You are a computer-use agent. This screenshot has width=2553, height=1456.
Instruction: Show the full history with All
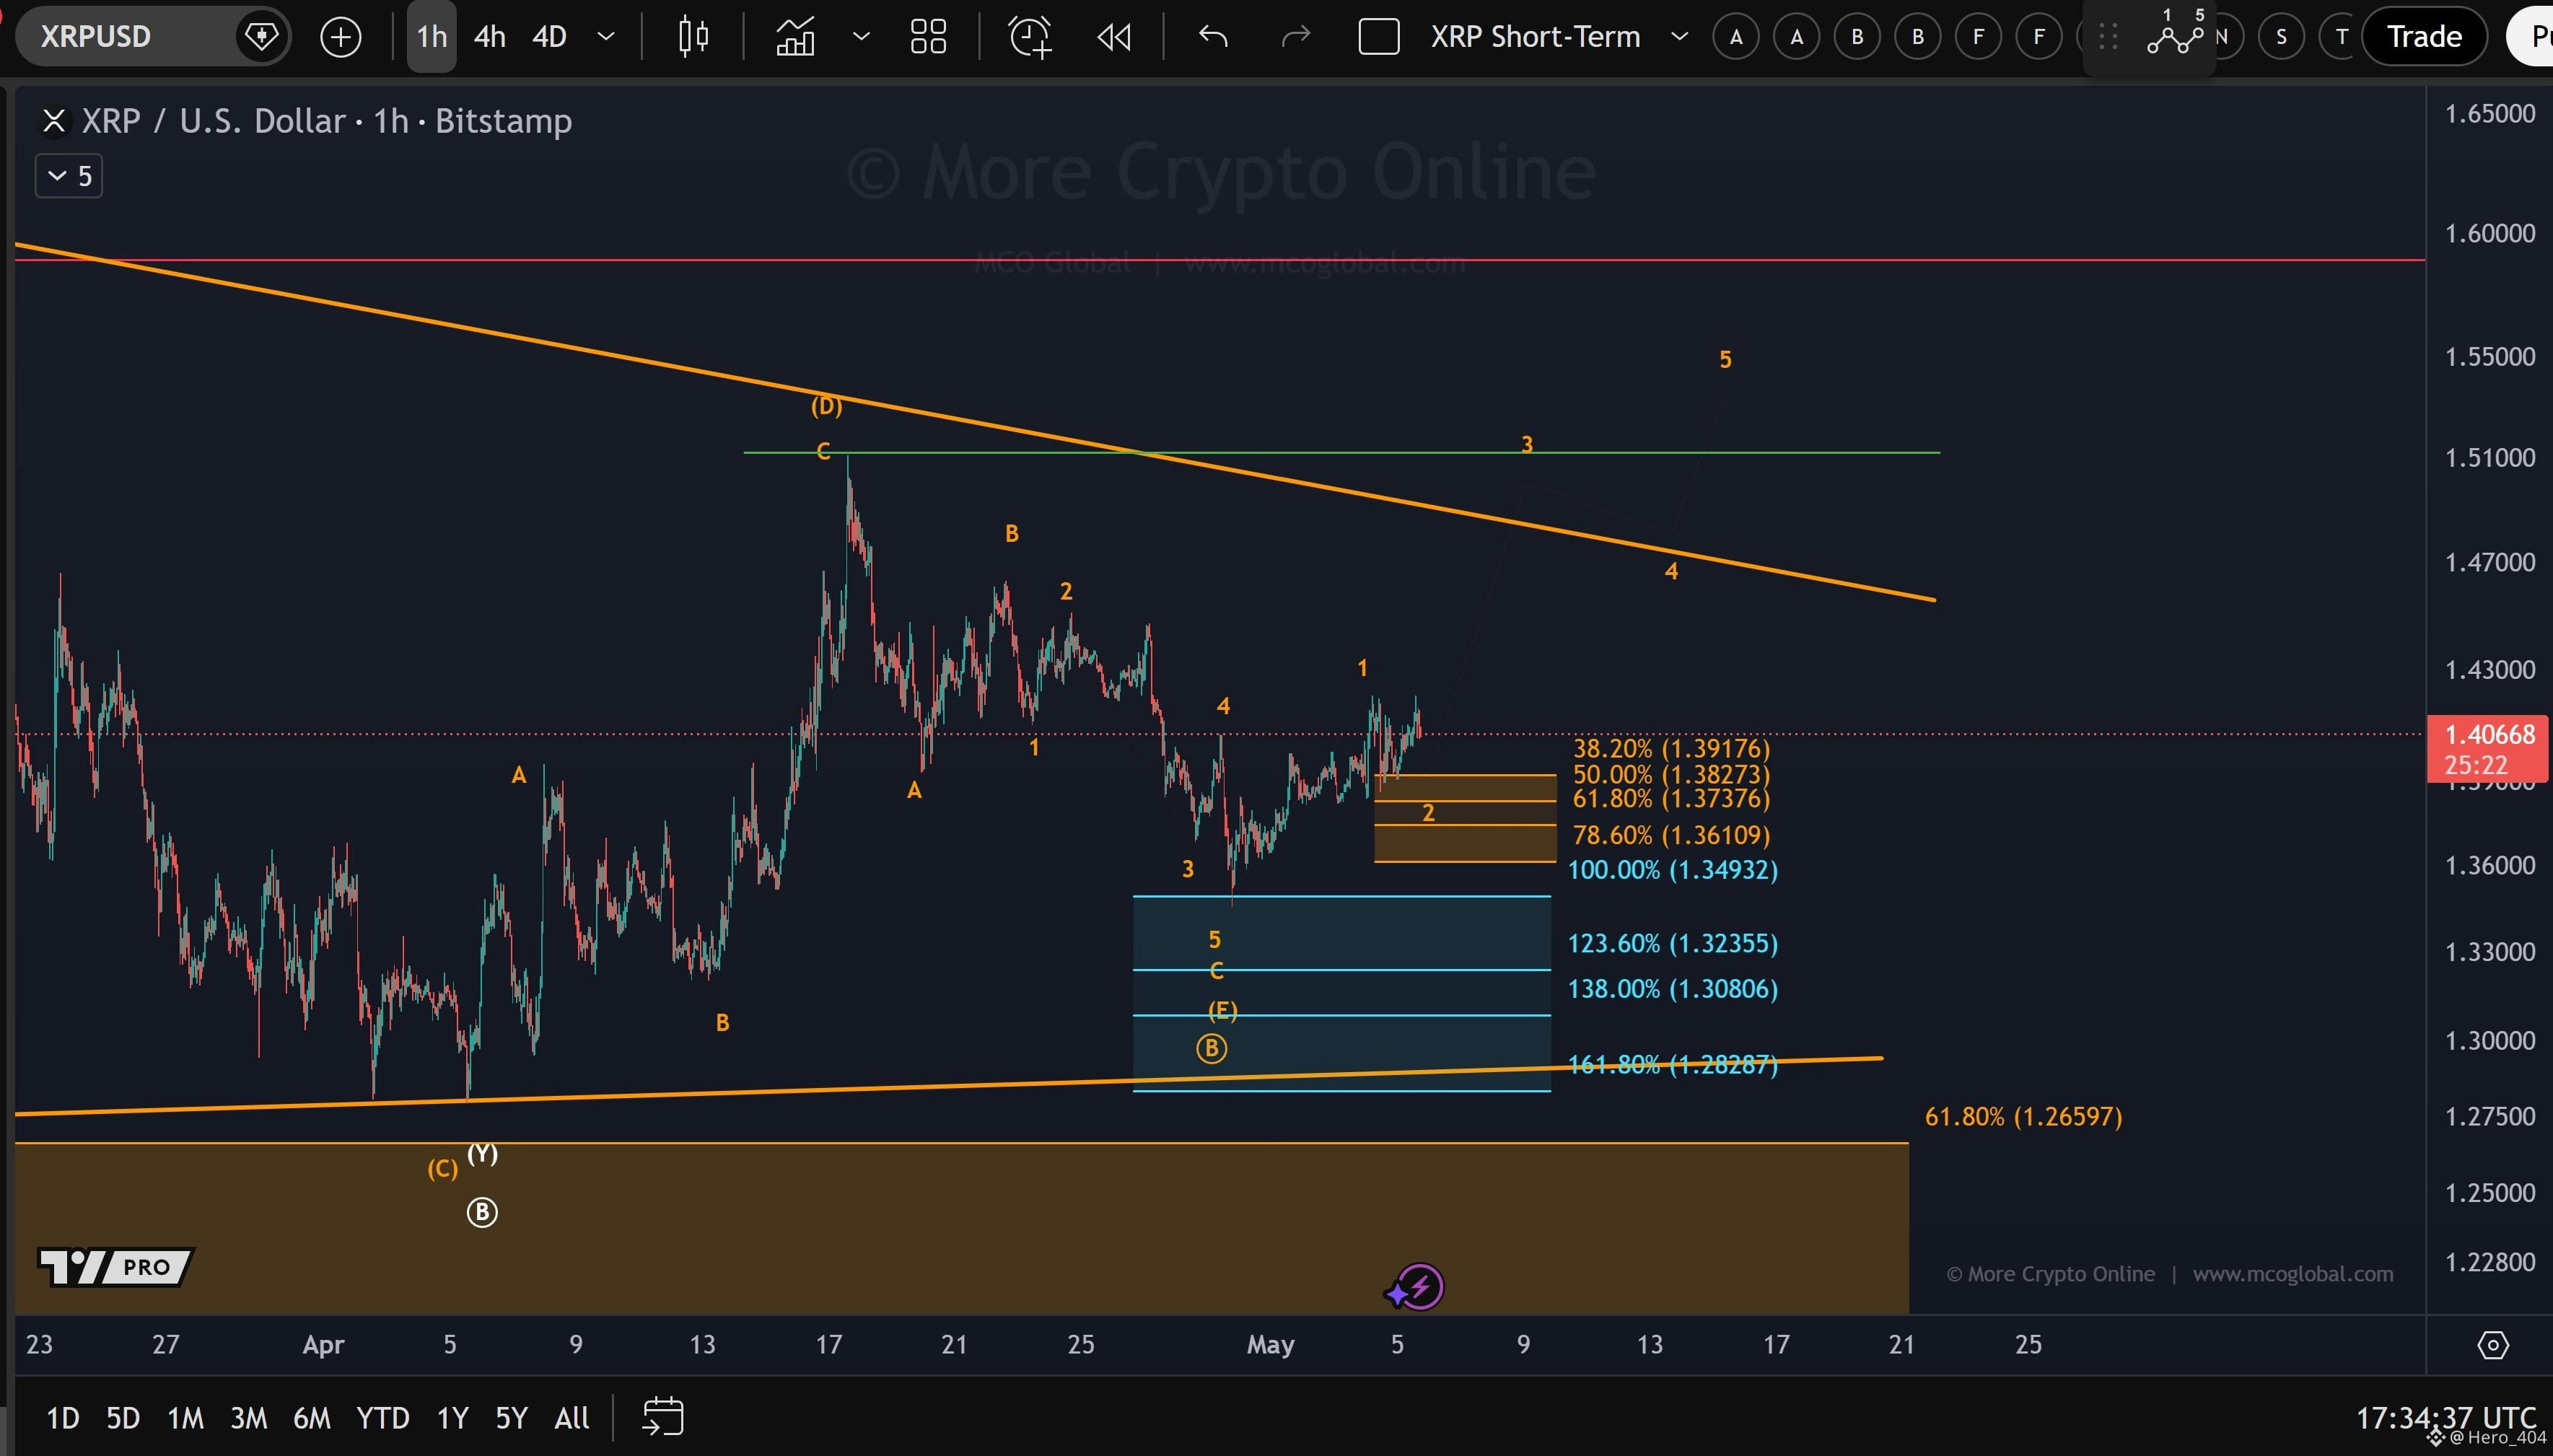point(572,1418)
